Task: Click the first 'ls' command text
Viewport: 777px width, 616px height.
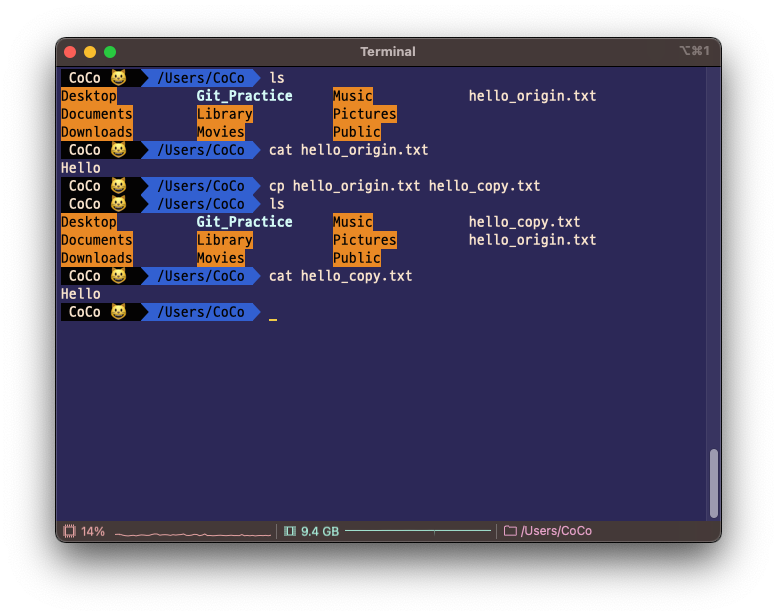Action: tap(277, 78)
